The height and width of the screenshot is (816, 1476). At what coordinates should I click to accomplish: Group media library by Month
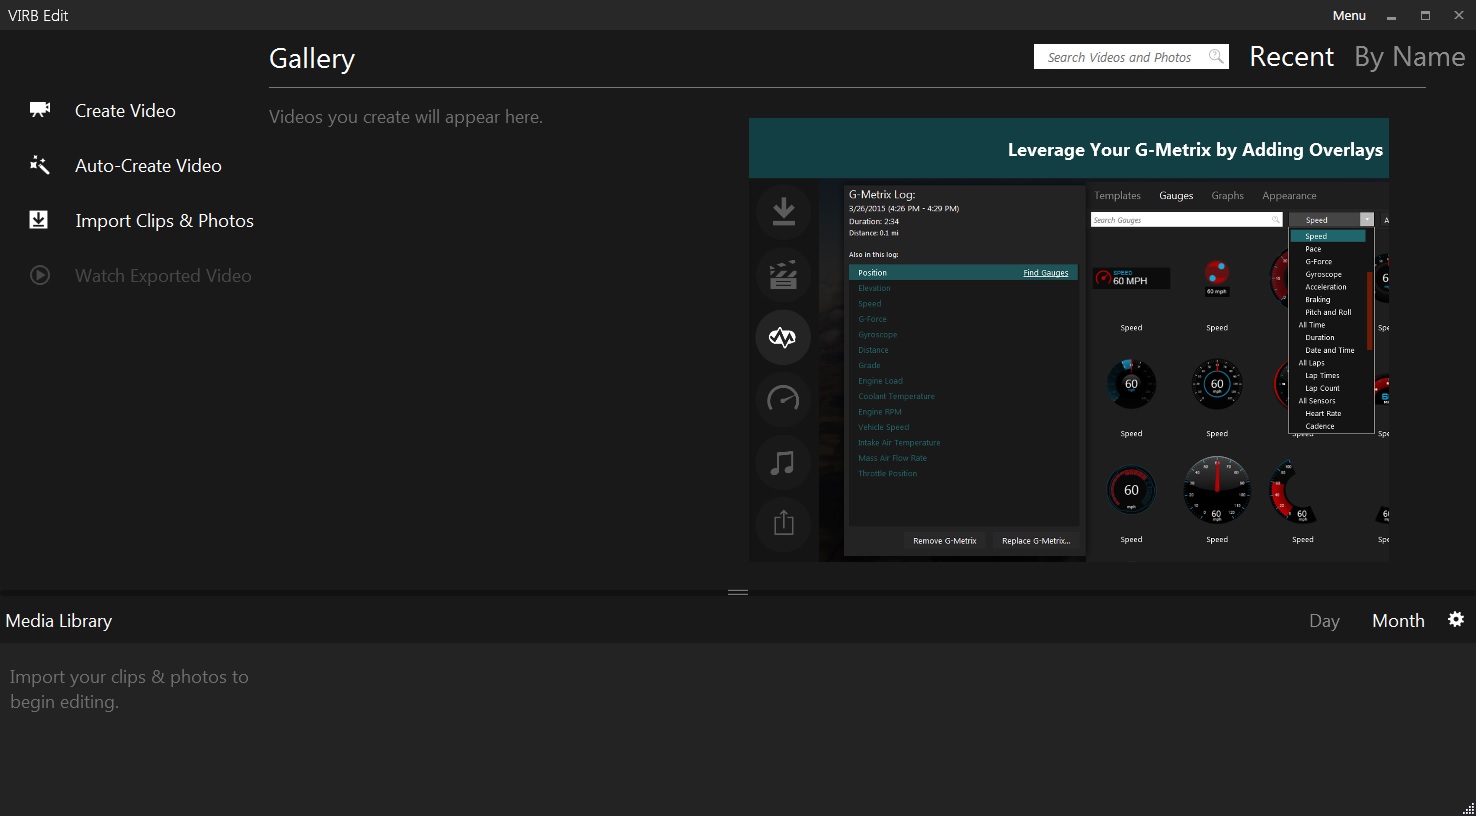(1397, 621)
